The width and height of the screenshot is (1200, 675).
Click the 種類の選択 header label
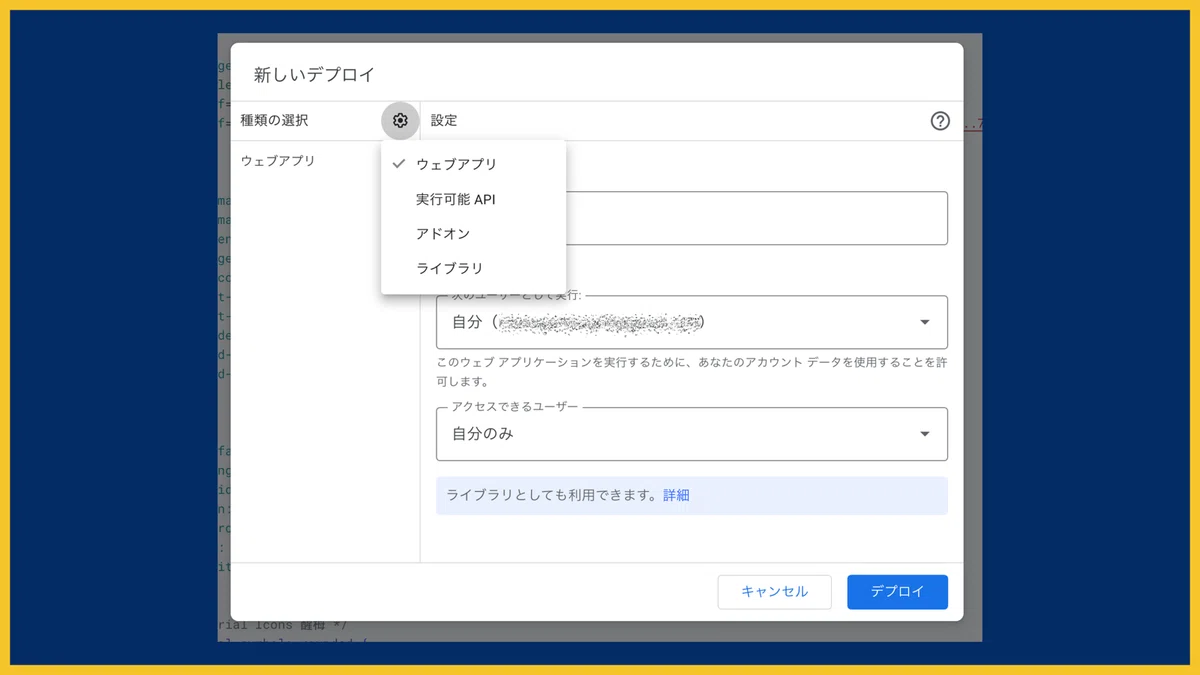click(274, 120)
